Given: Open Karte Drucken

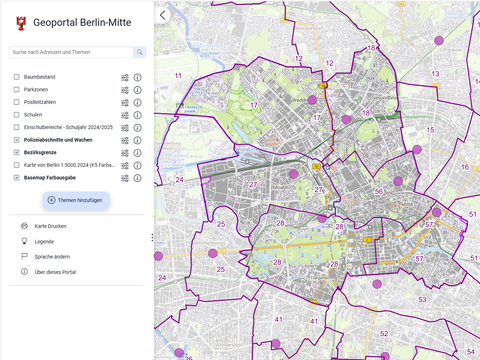Looking at the screenshot, I should 51,226.
